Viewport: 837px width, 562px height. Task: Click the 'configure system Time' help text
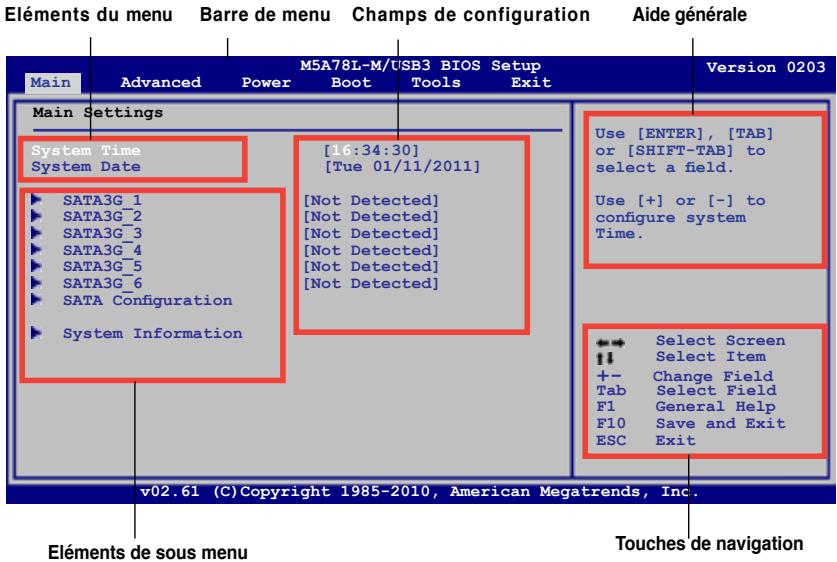(670, 226)
